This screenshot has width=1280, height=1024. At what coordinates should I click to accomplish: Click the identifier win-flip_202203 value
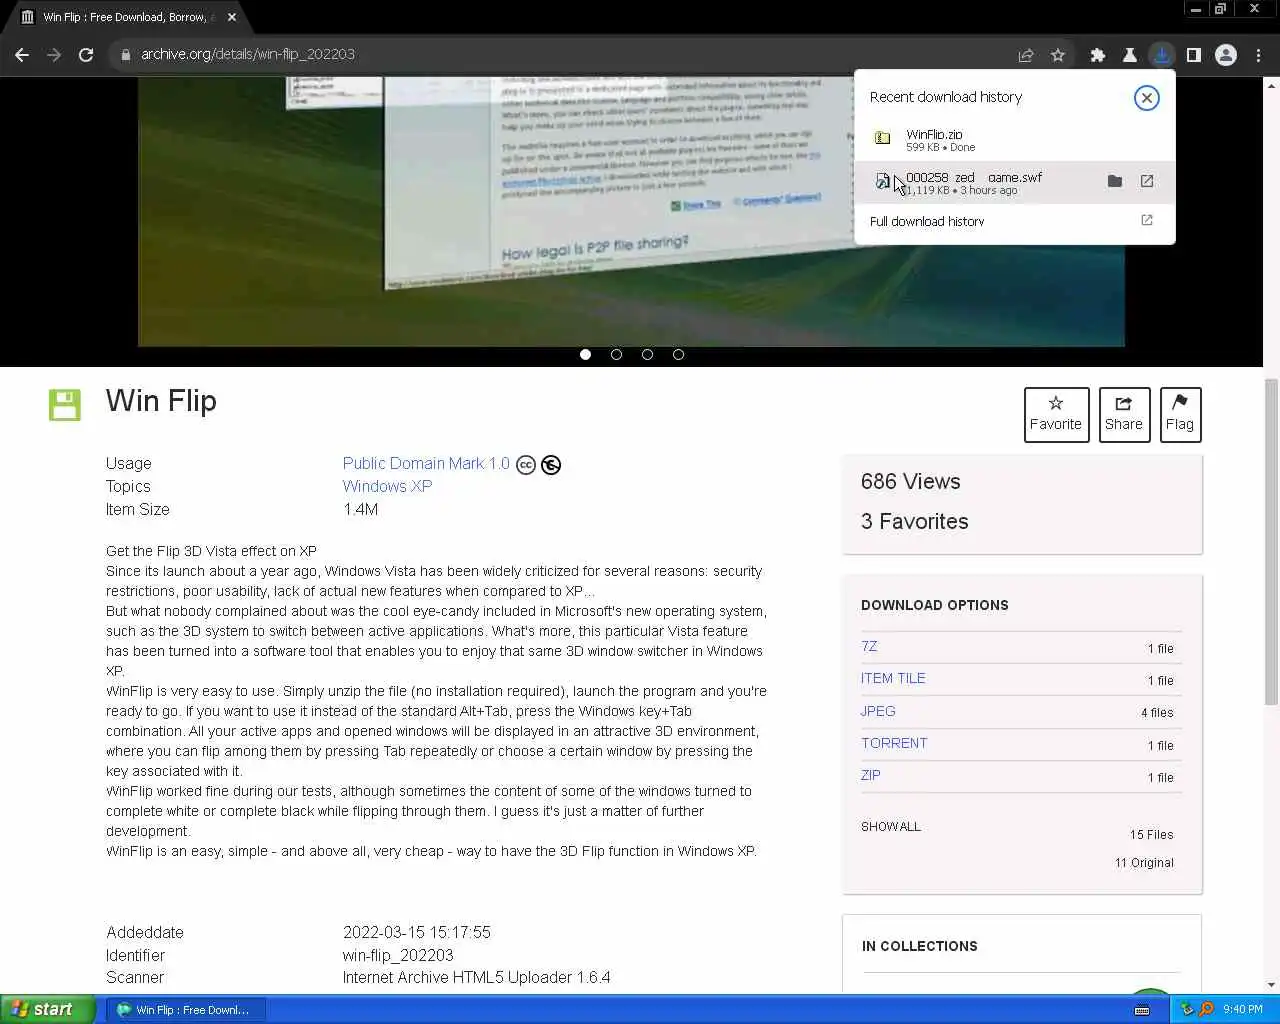click(398, 956)
